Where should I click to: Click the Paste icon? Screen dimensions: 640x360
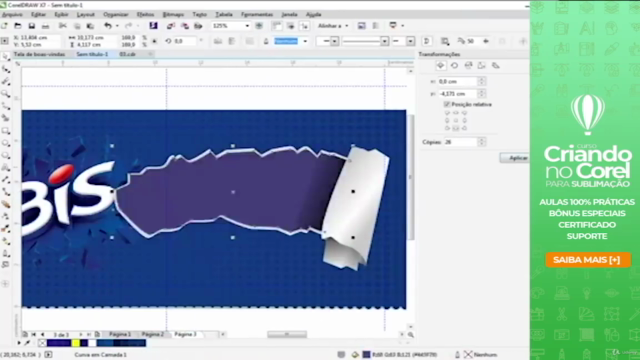90,26
